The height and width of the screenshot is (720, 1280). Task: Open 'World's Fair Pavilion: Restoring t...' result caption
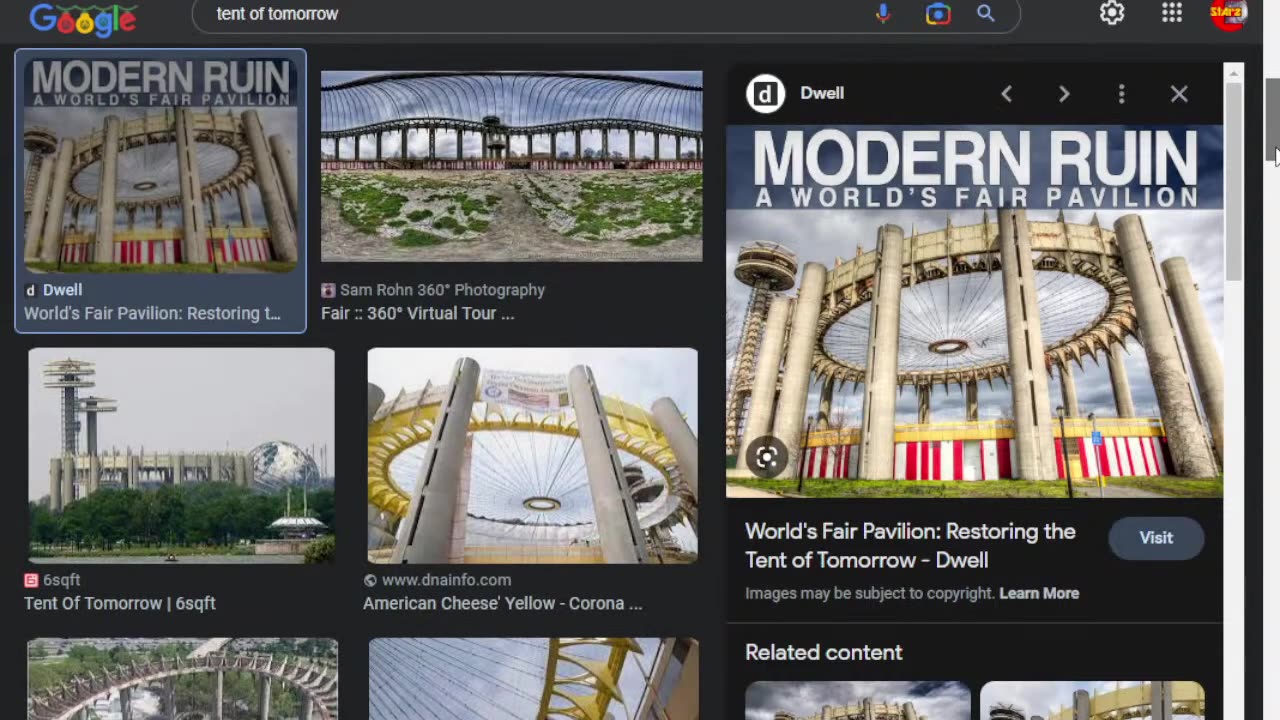pos(152,313)
